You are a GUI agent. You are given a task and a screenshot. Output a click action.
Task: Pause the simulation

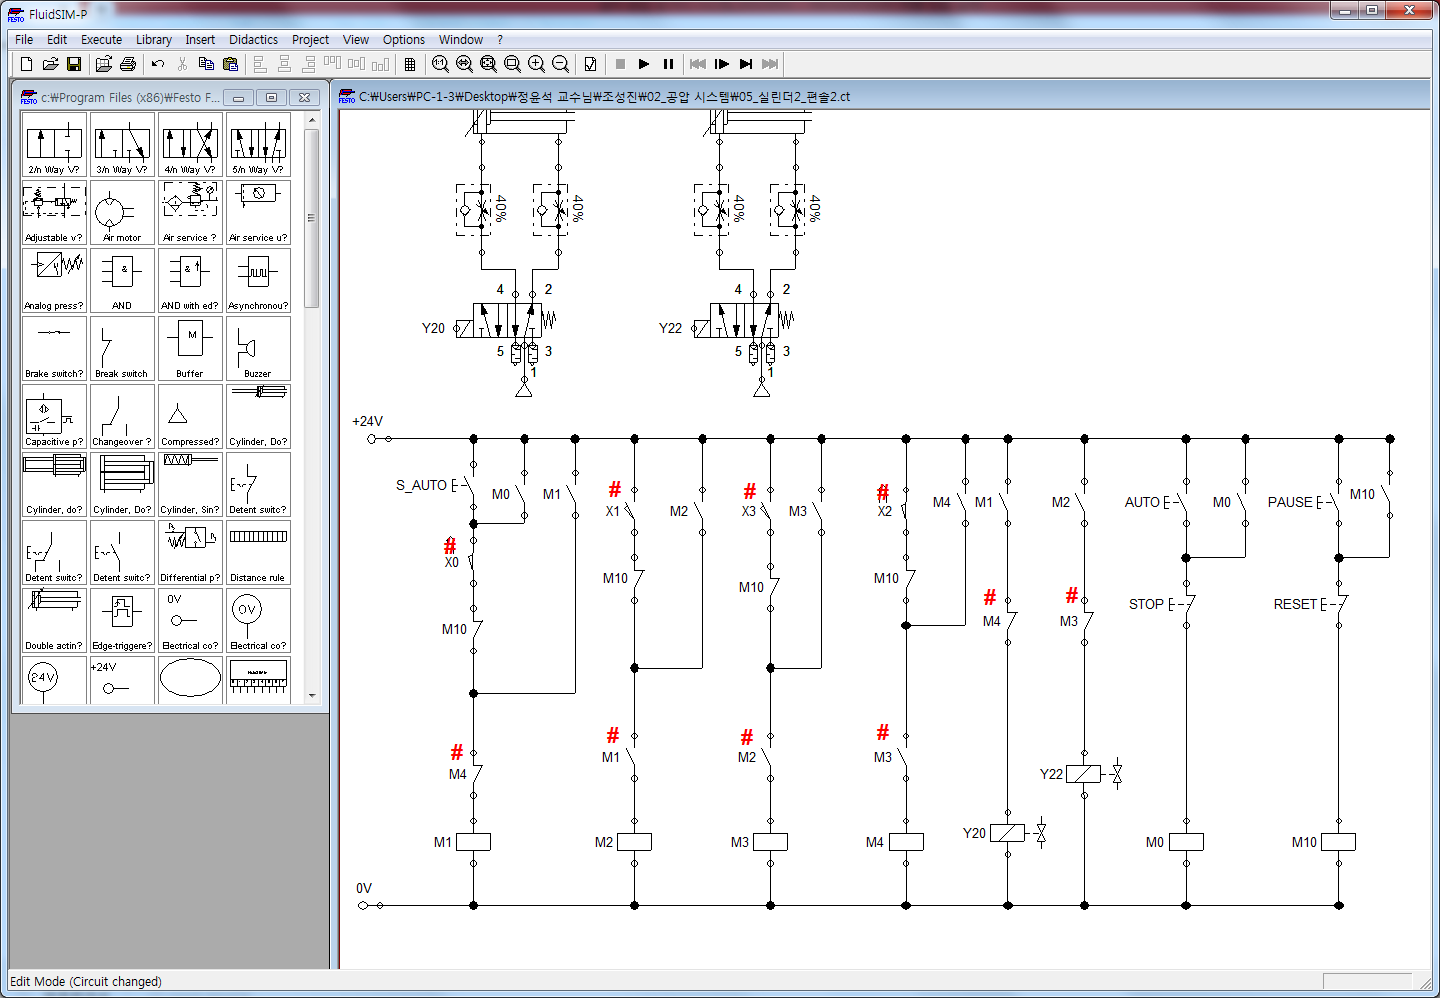(x=668, y=64)
